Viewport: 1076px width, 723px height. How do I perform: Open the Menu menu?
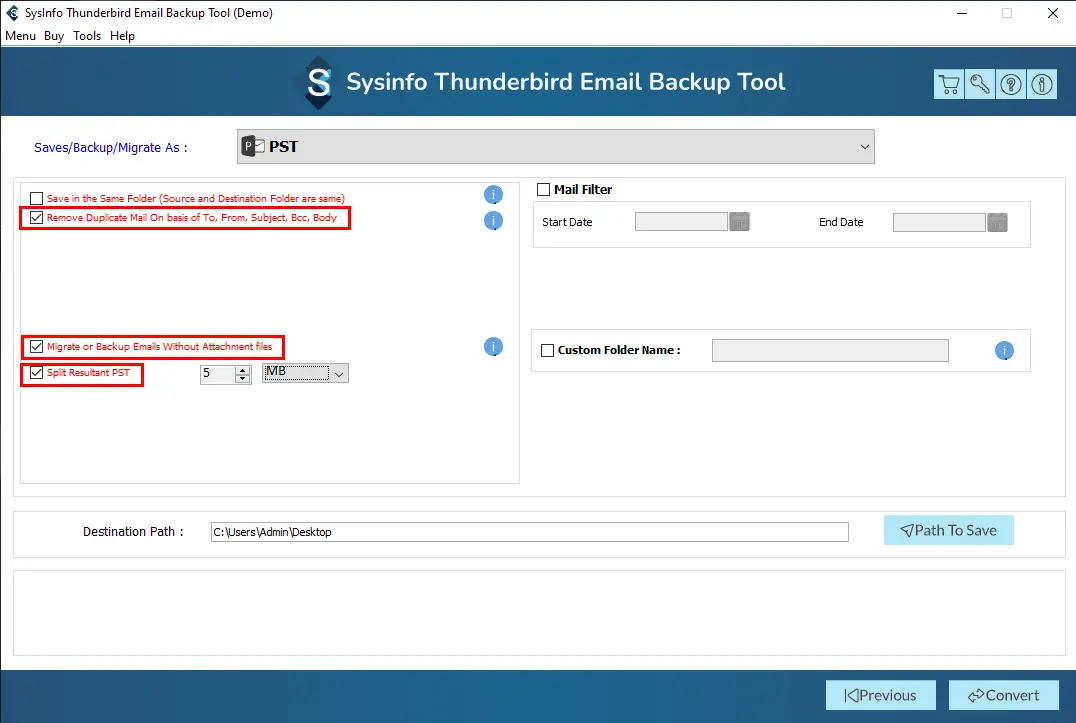click(21, 36)
